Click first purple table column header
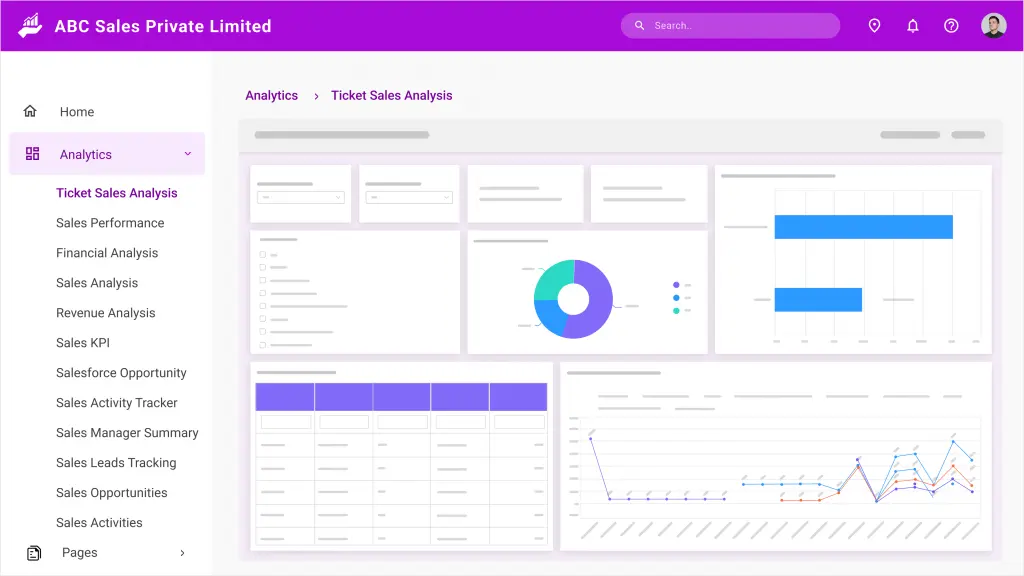The image size is (1024, 576). (x=285, y=397)
